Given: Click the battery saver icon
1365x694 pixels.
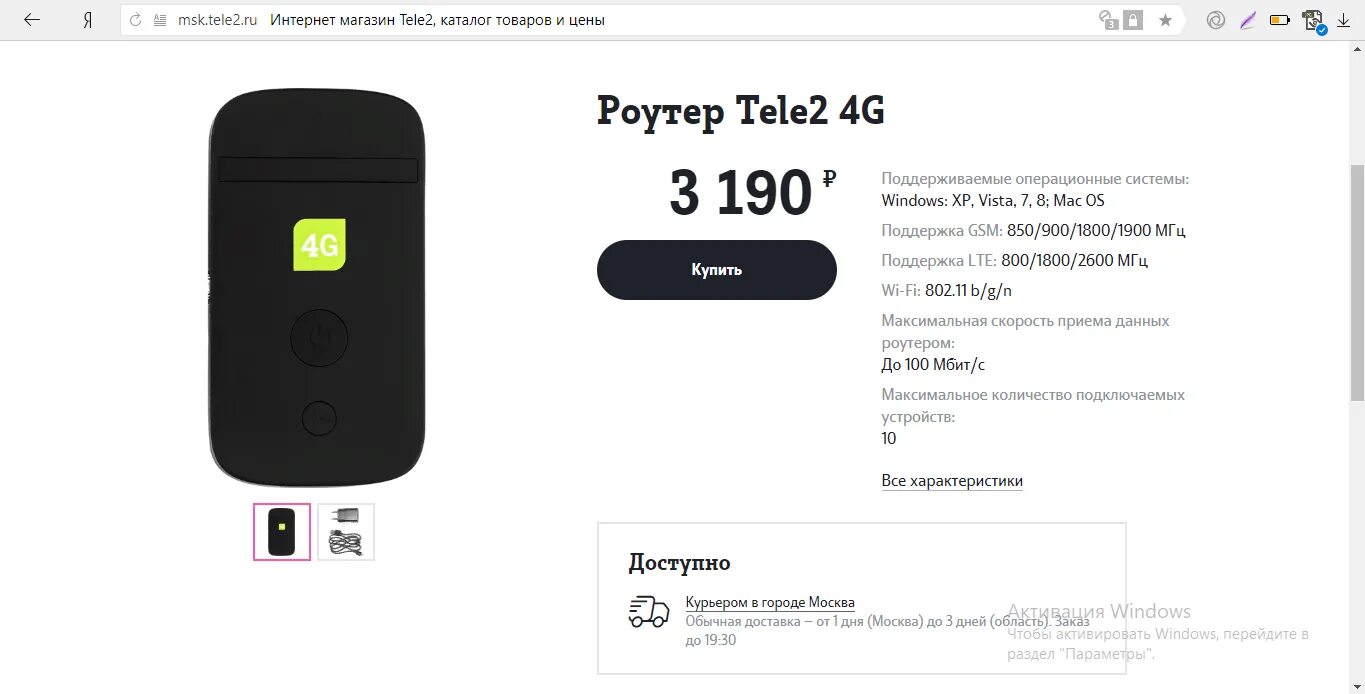Looking at the screenshot, I should (x=1279, y=20).
